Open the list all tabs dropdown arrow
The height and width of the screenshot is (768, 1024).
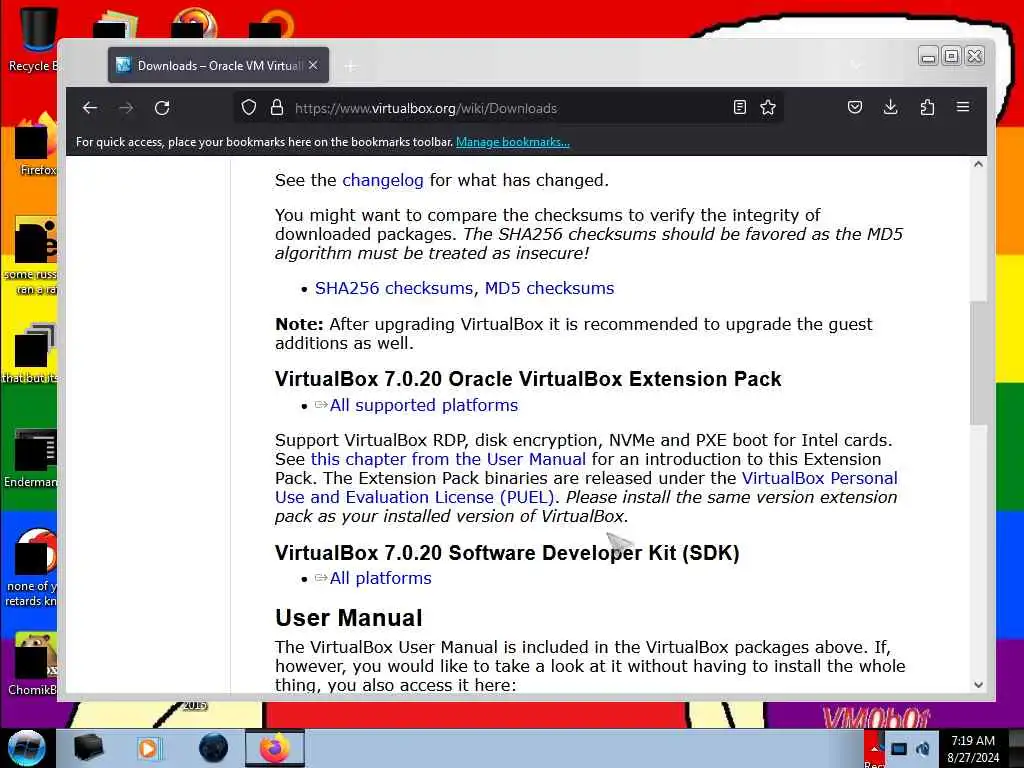[x=856, y=65]
